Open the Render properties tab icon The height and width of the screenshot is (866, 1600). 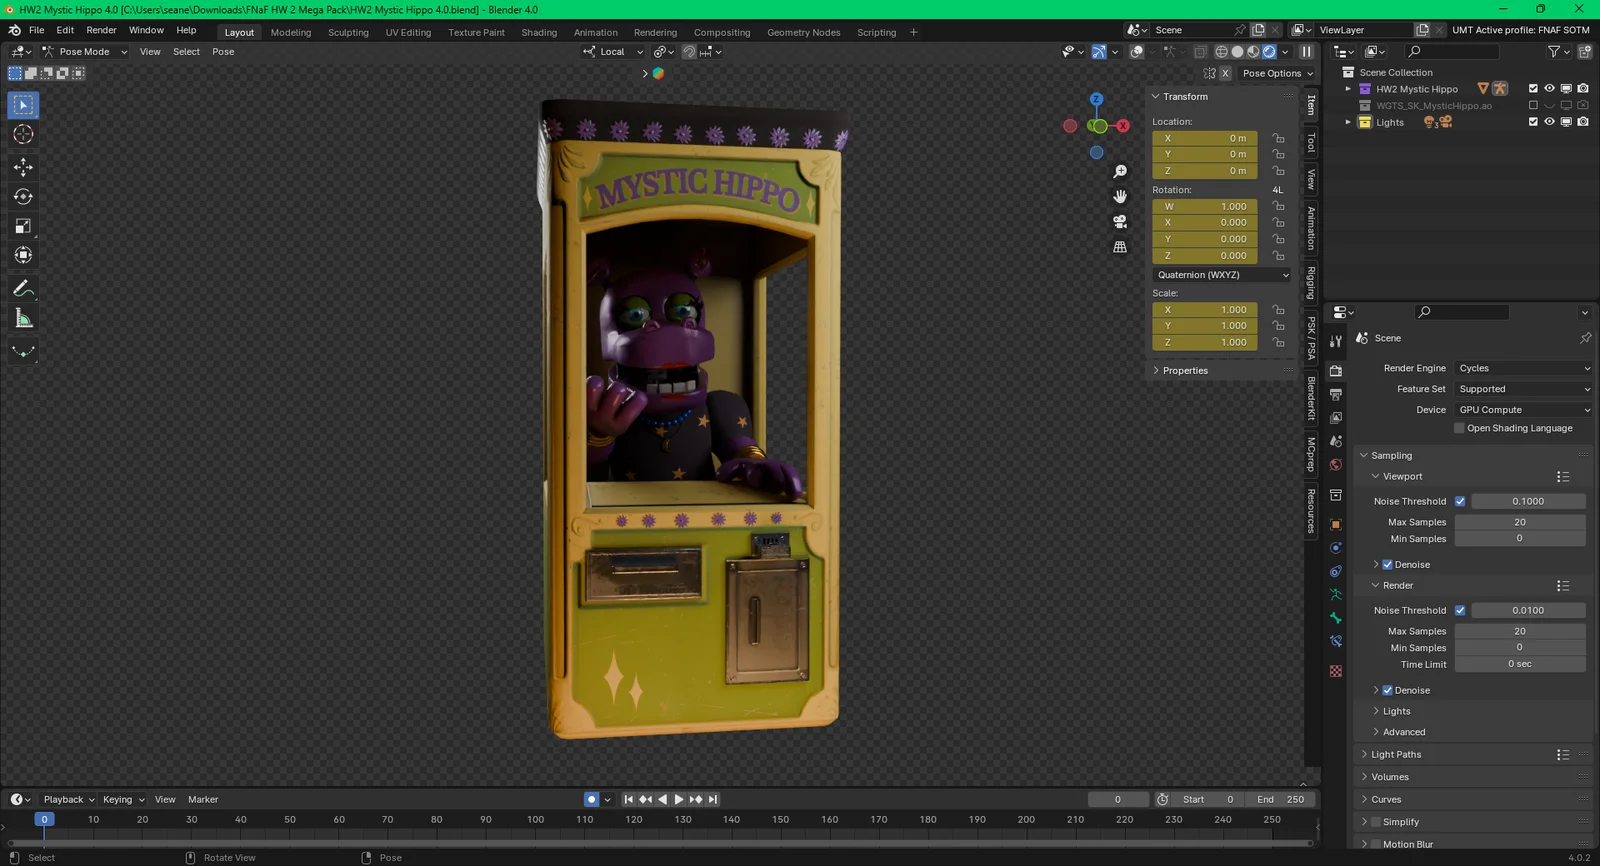1336,371
